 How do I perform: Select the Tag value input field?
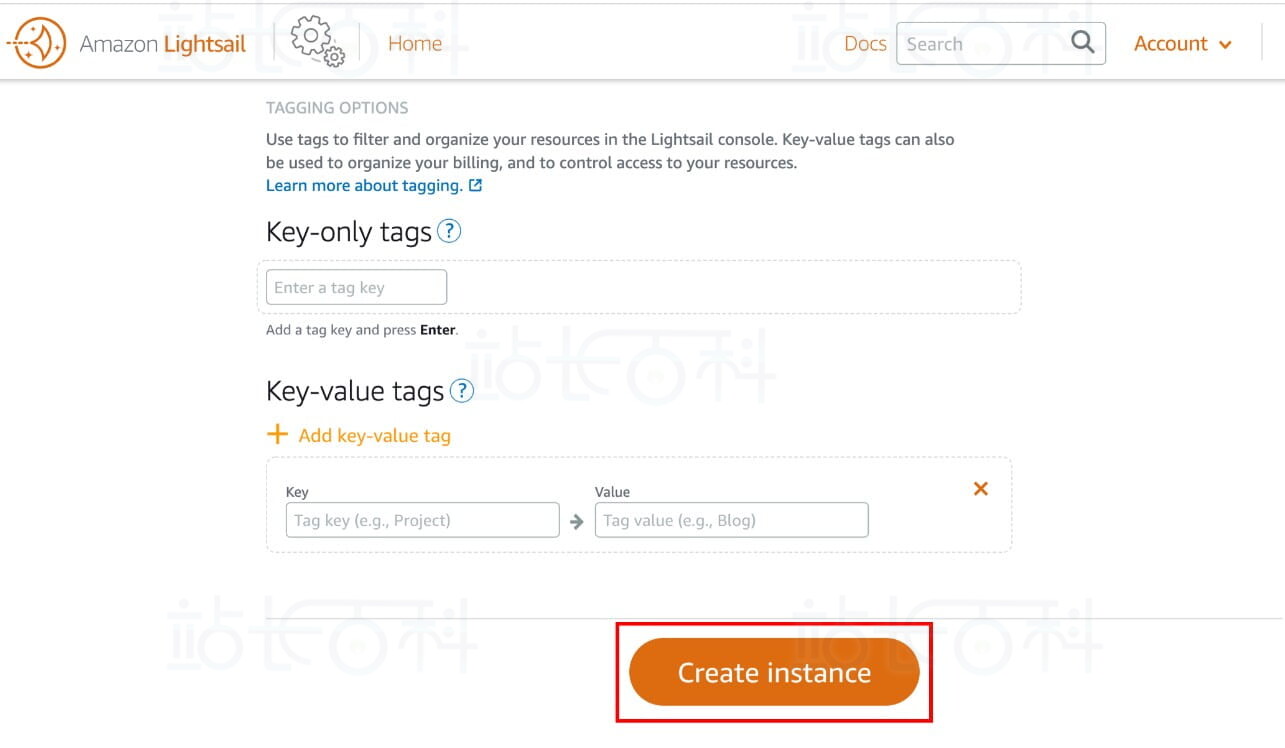(731, 520)
